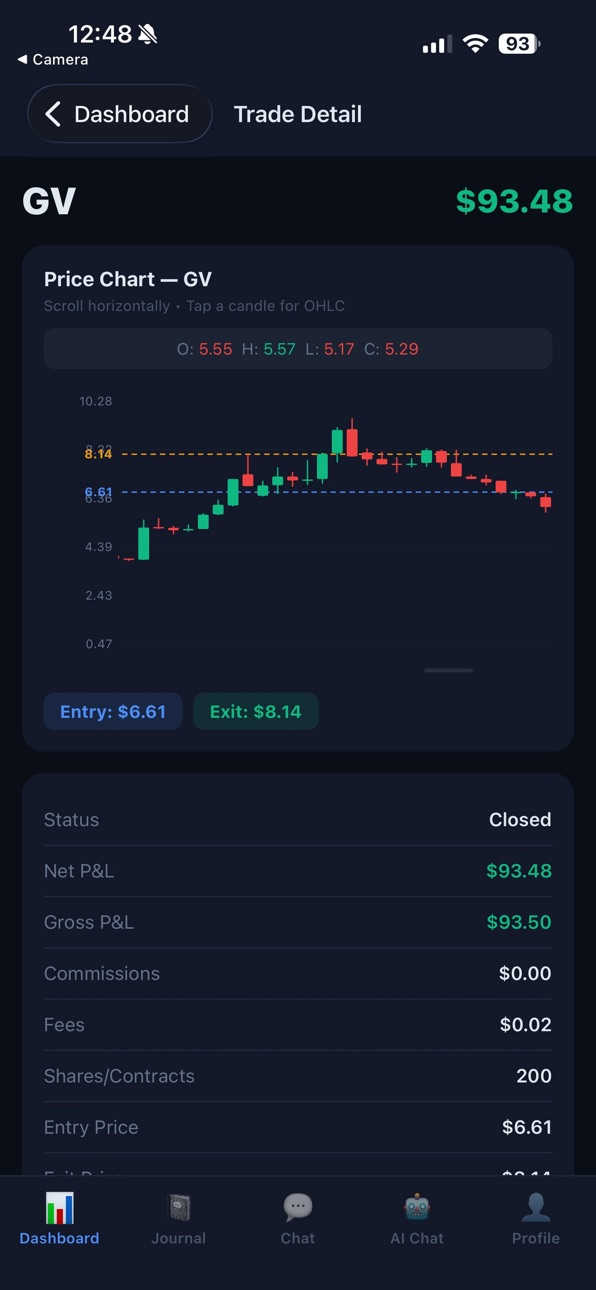
Task: Open the Journal notebook icon
Action: (178, 1208)
